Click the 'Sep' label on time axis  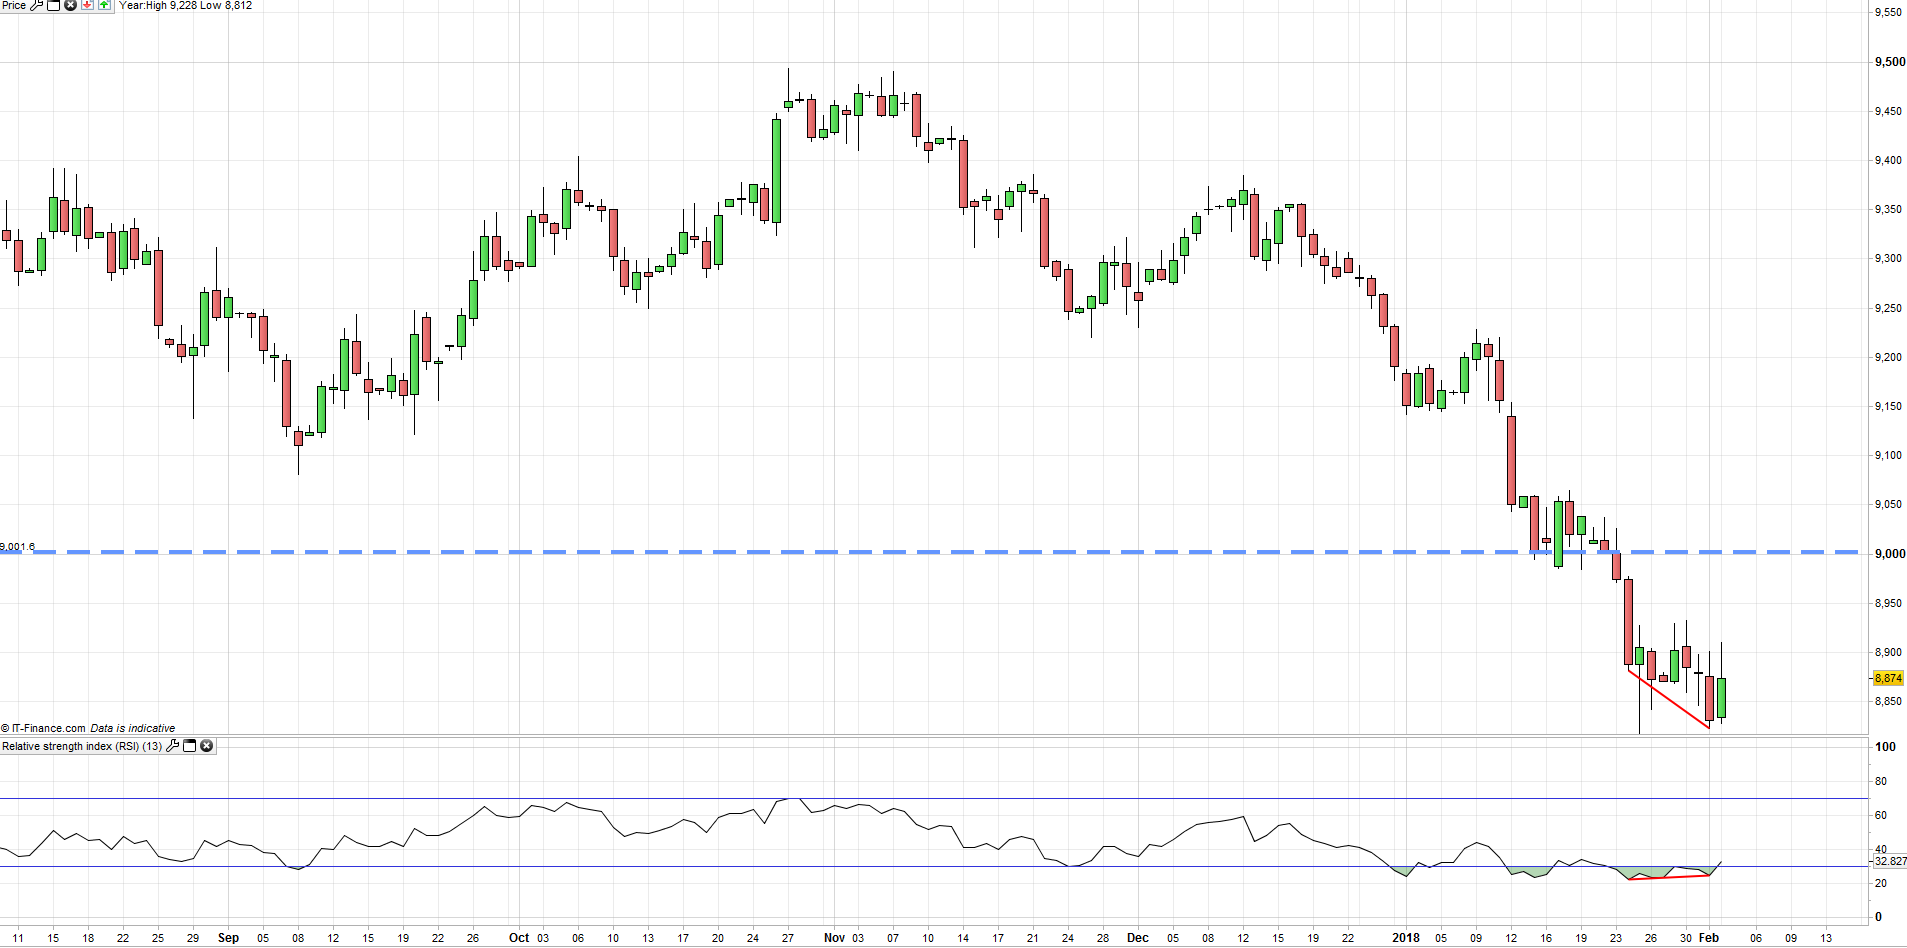click(x=228, y=938)
